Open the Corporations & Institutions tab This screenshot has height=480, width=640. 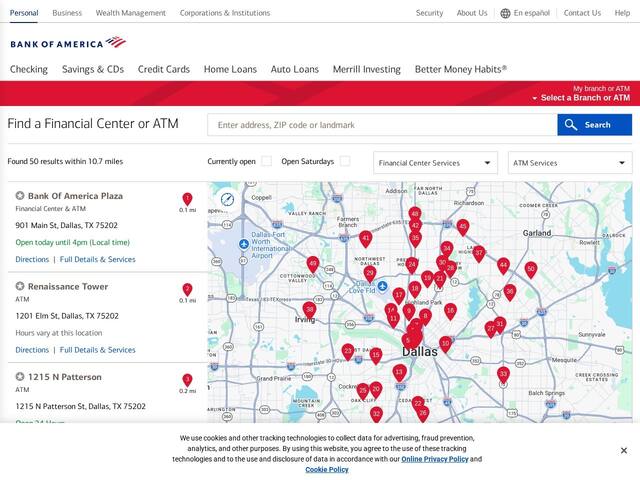[x=225, y=13]
